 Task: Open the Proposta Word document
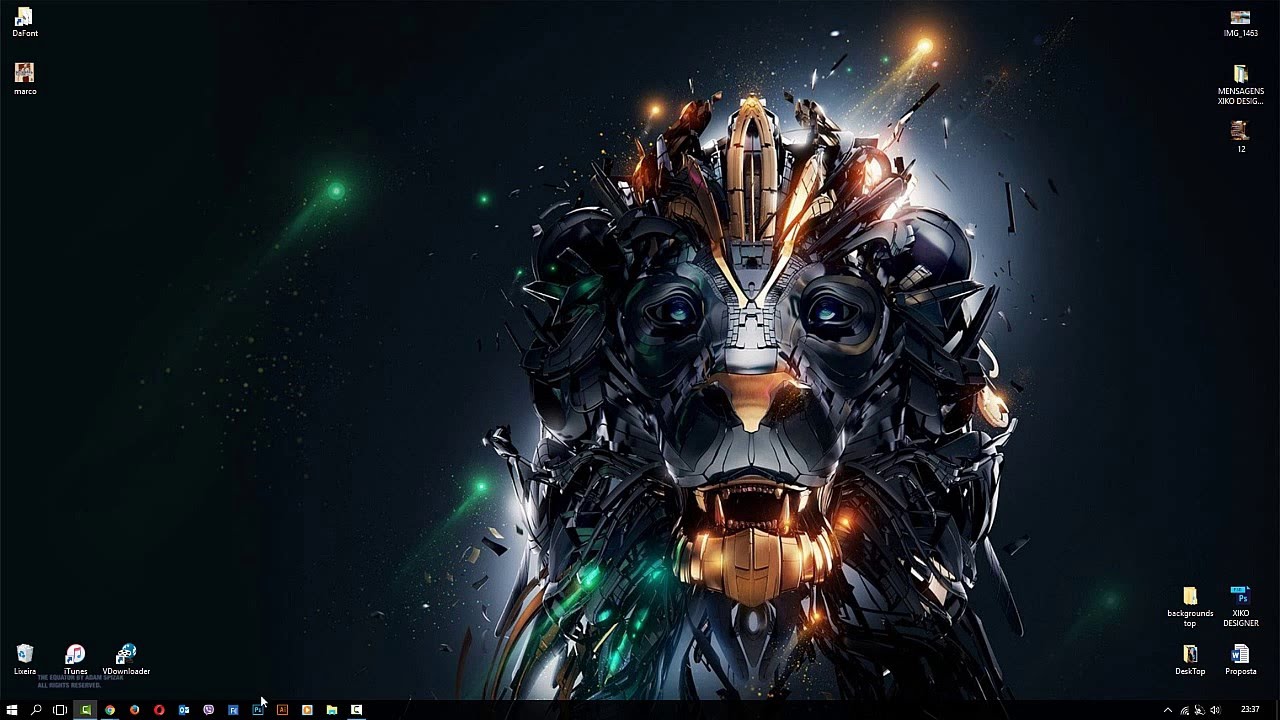(1240, 660)
